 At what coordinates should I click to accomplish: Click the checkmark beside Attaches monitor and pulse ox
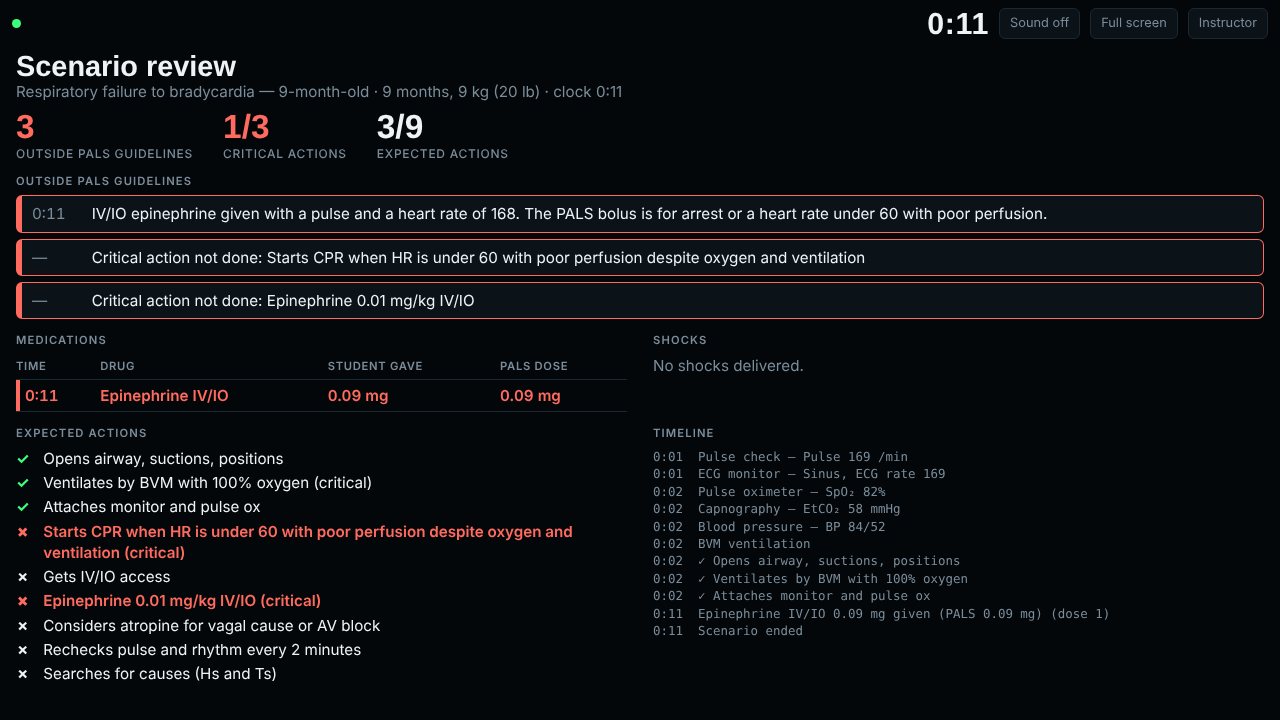(x=23, y=507)
